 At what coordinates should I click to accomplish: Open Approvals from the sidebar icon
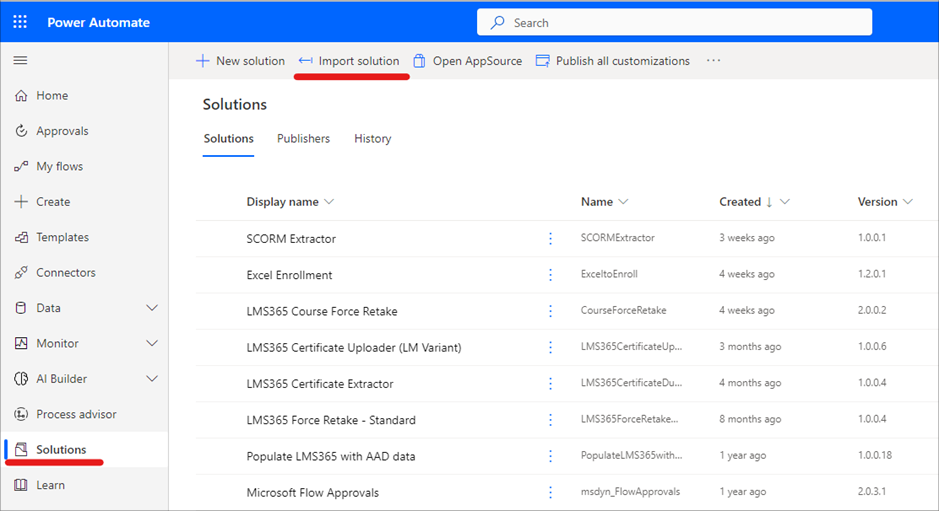click(21, 131)
